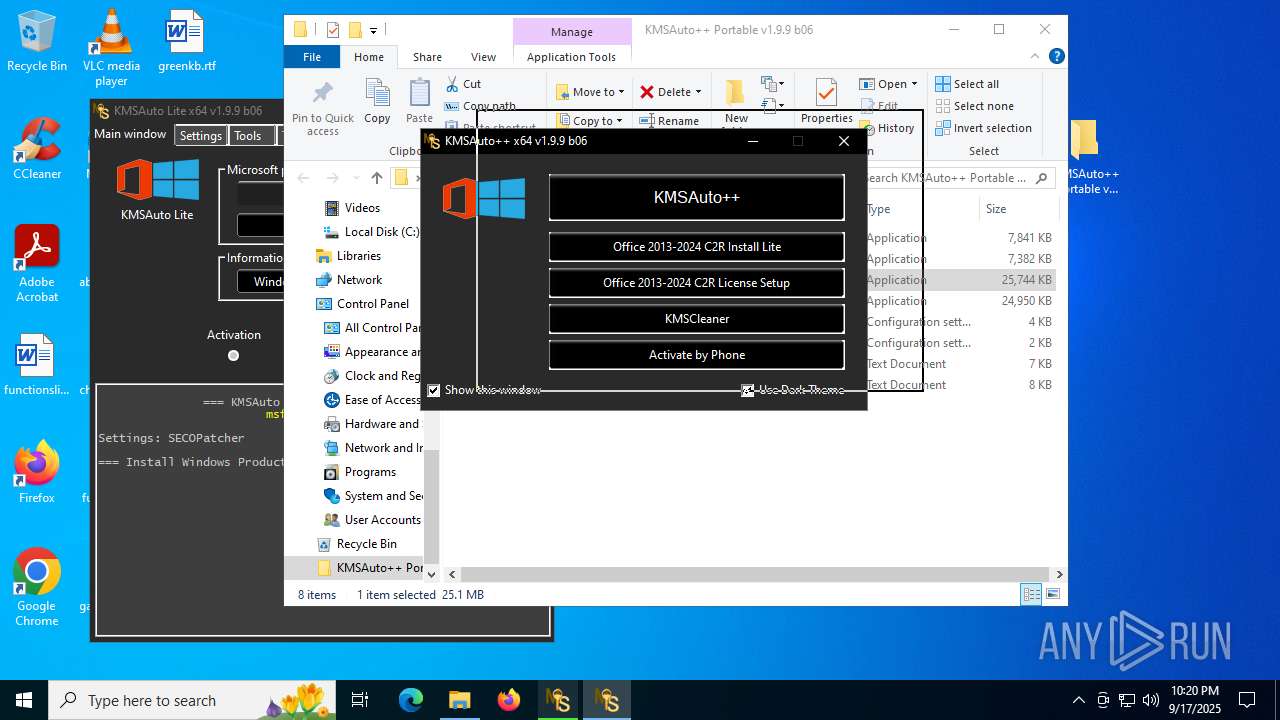Select Recycle Bin in navigation tree
The height and width of the screenshot is (720, 1280).
(x=356, y=544)
